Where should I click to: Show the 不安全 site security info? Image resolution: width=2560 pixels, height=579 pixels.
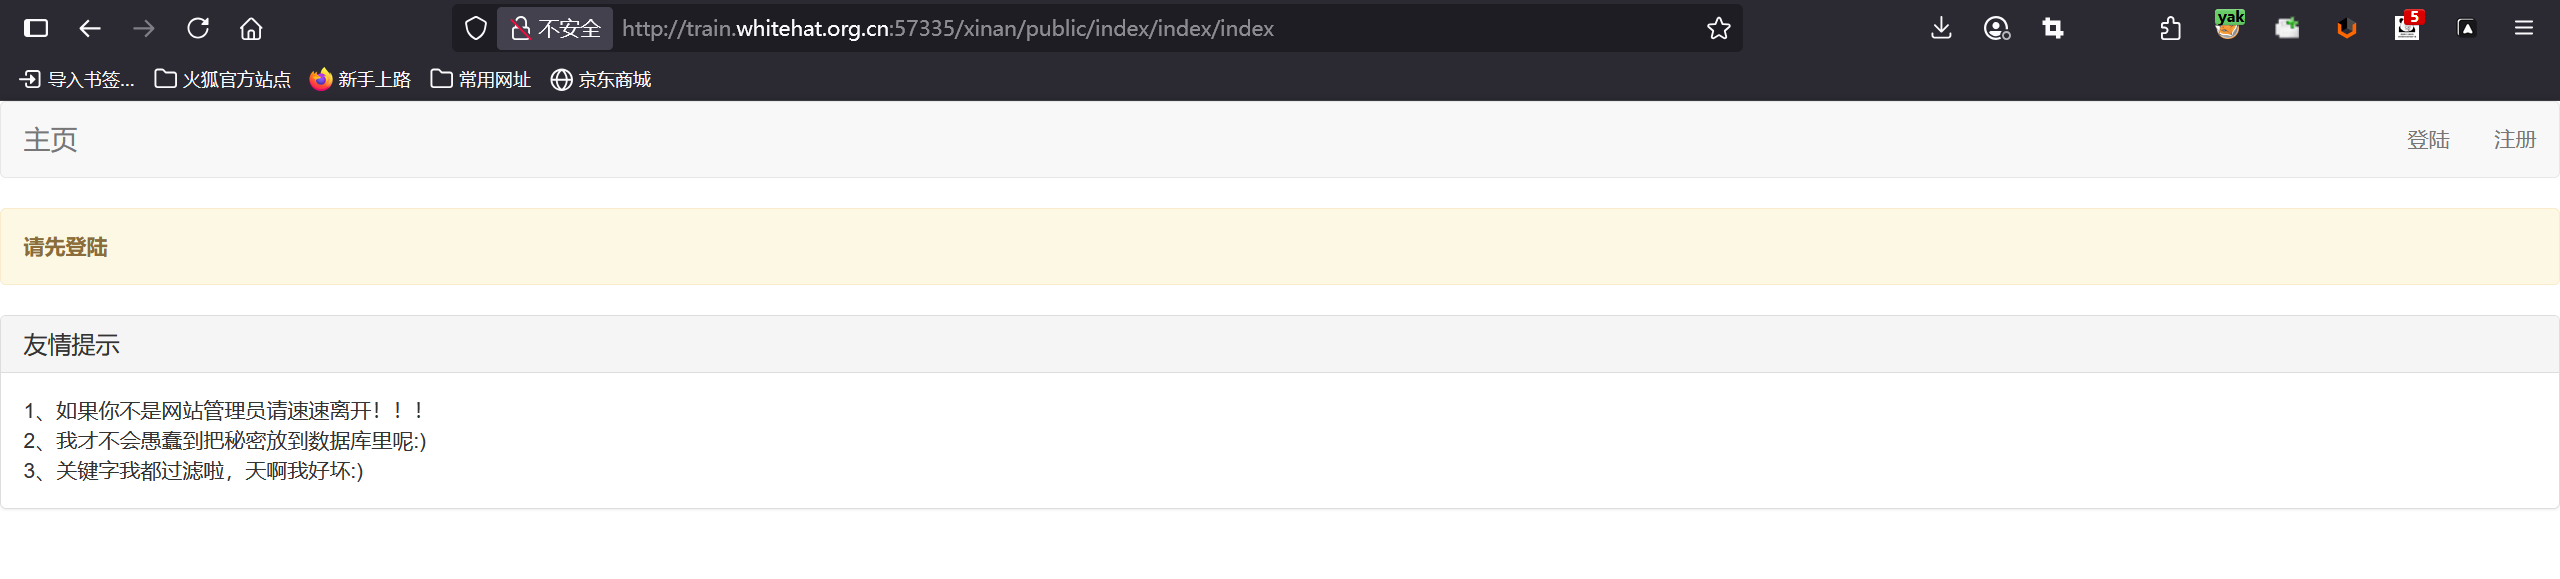pos(555,28)
